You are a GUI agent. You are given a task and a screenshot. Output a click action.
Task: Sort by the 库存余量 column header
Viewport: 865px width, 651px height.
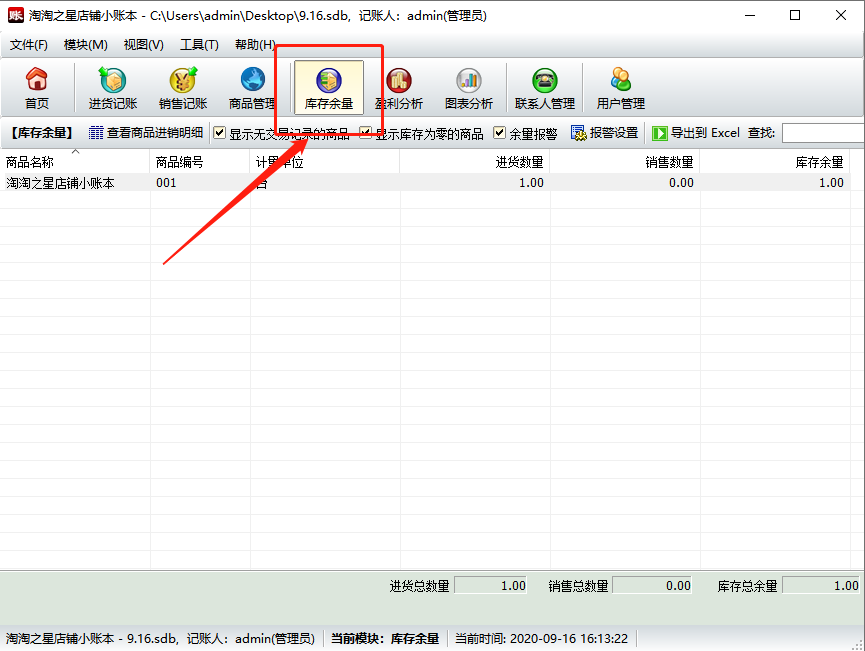[x=775, y=162]
